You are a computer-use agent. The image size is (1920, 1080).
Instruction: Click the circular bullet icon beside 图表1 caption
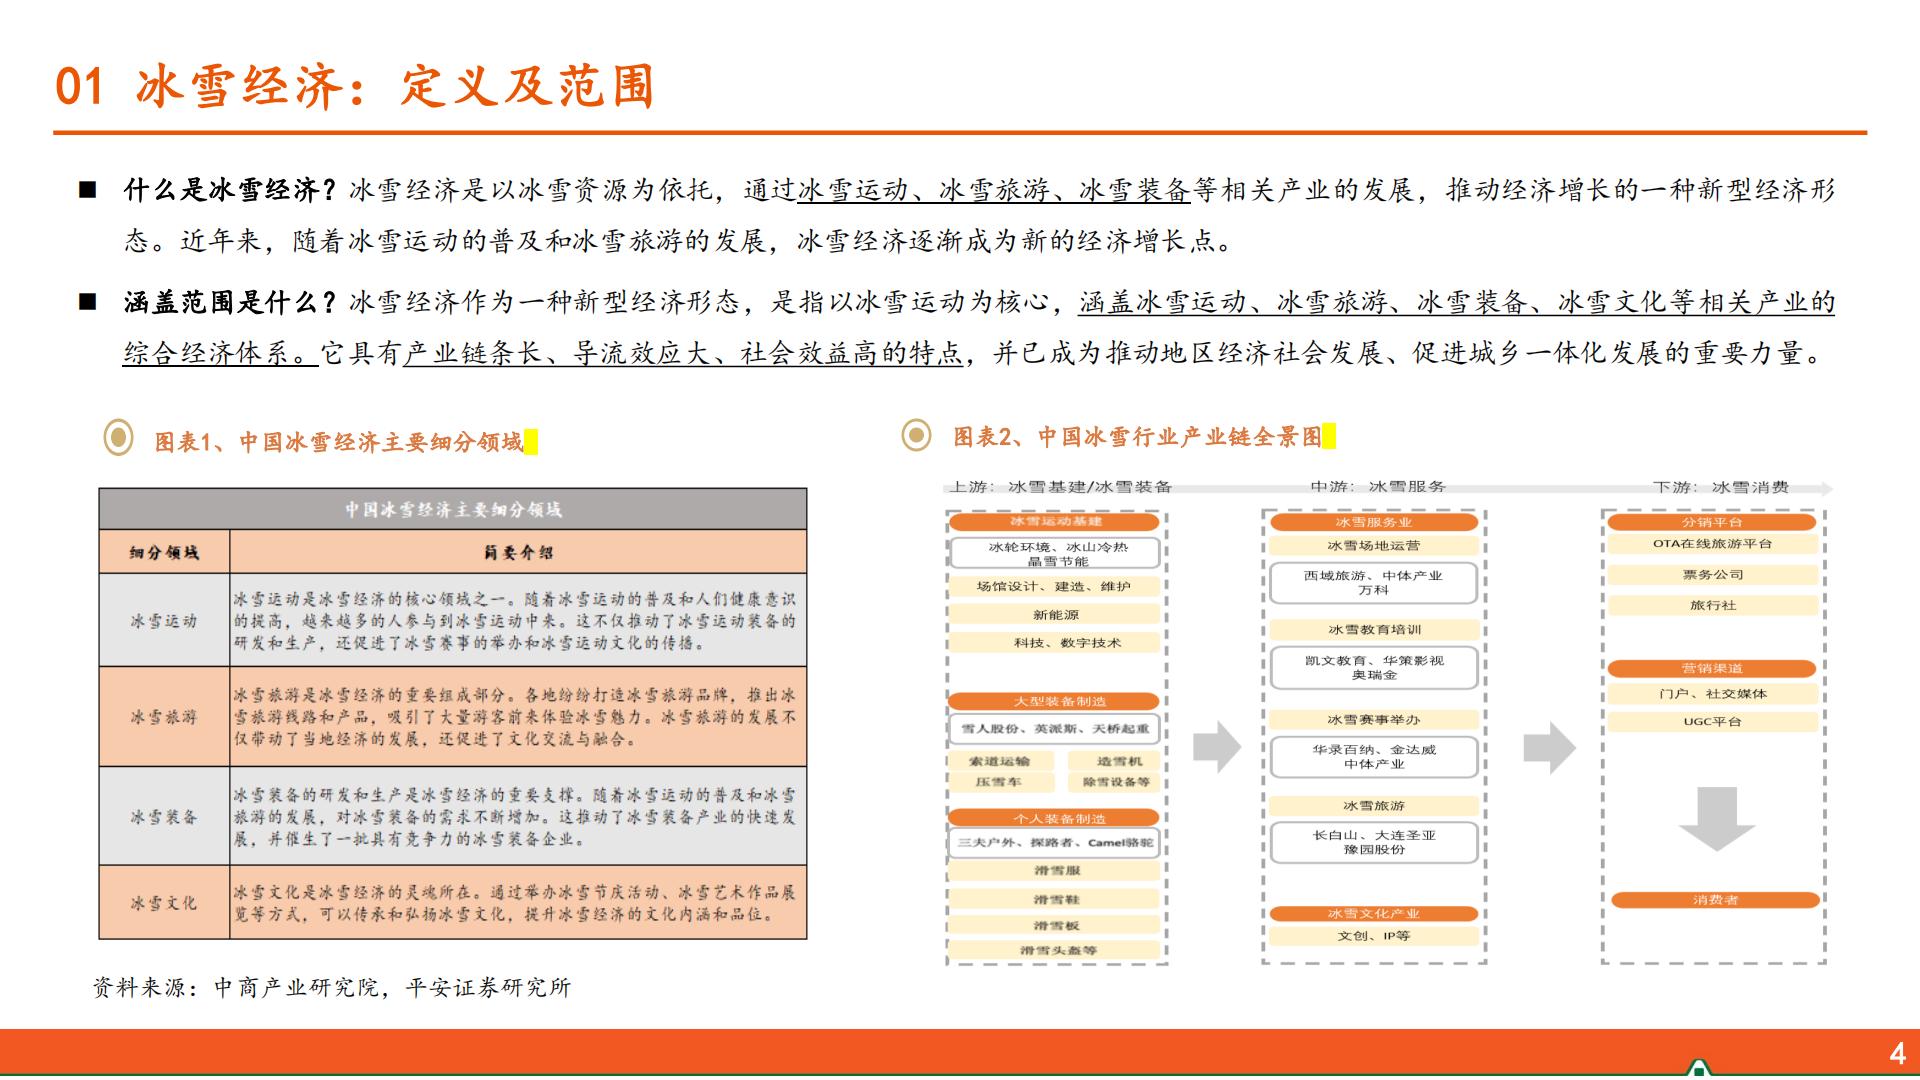(x=117, y=437)
